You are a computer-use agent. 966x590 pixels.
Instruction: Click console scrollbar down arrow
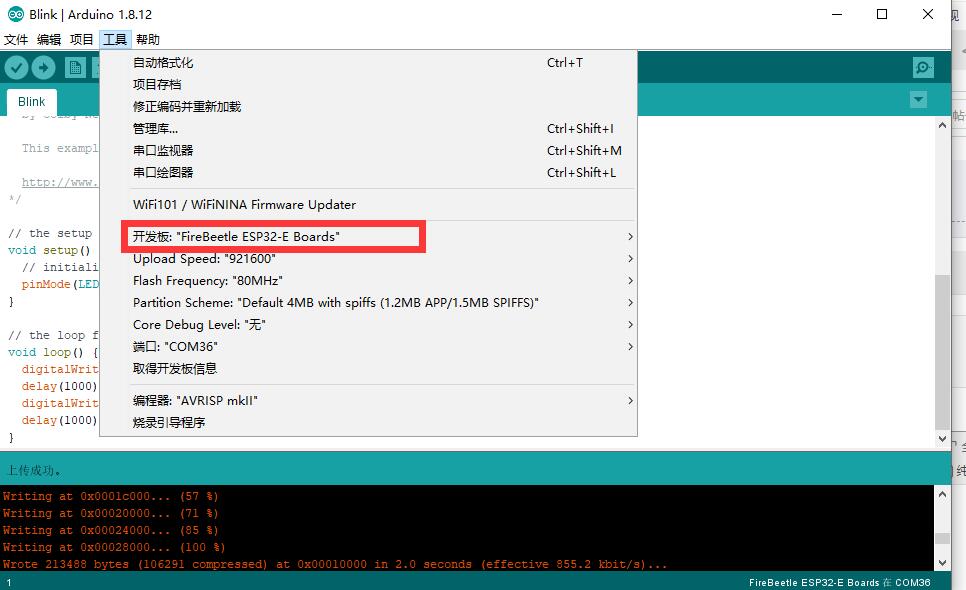point(942,563)
